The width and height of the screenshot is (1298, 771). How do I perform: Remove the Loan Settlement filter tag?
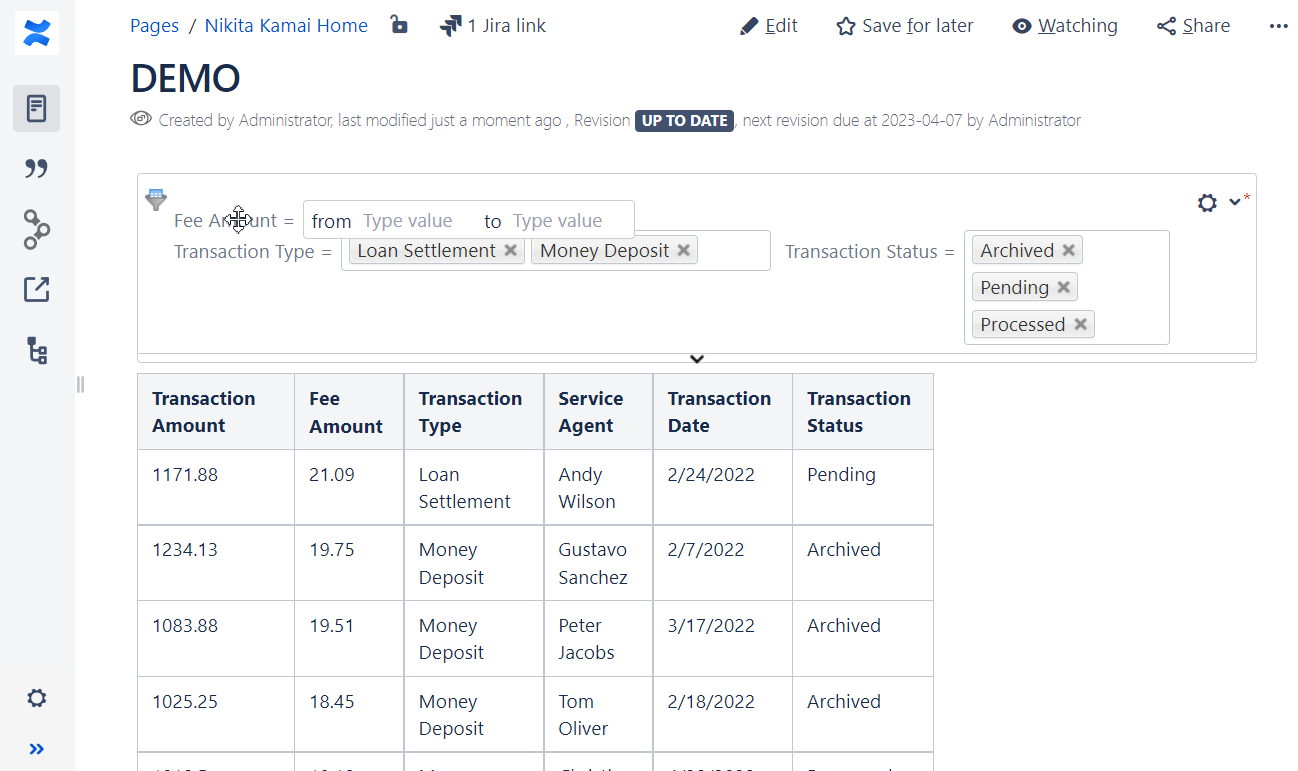(511, 251)
